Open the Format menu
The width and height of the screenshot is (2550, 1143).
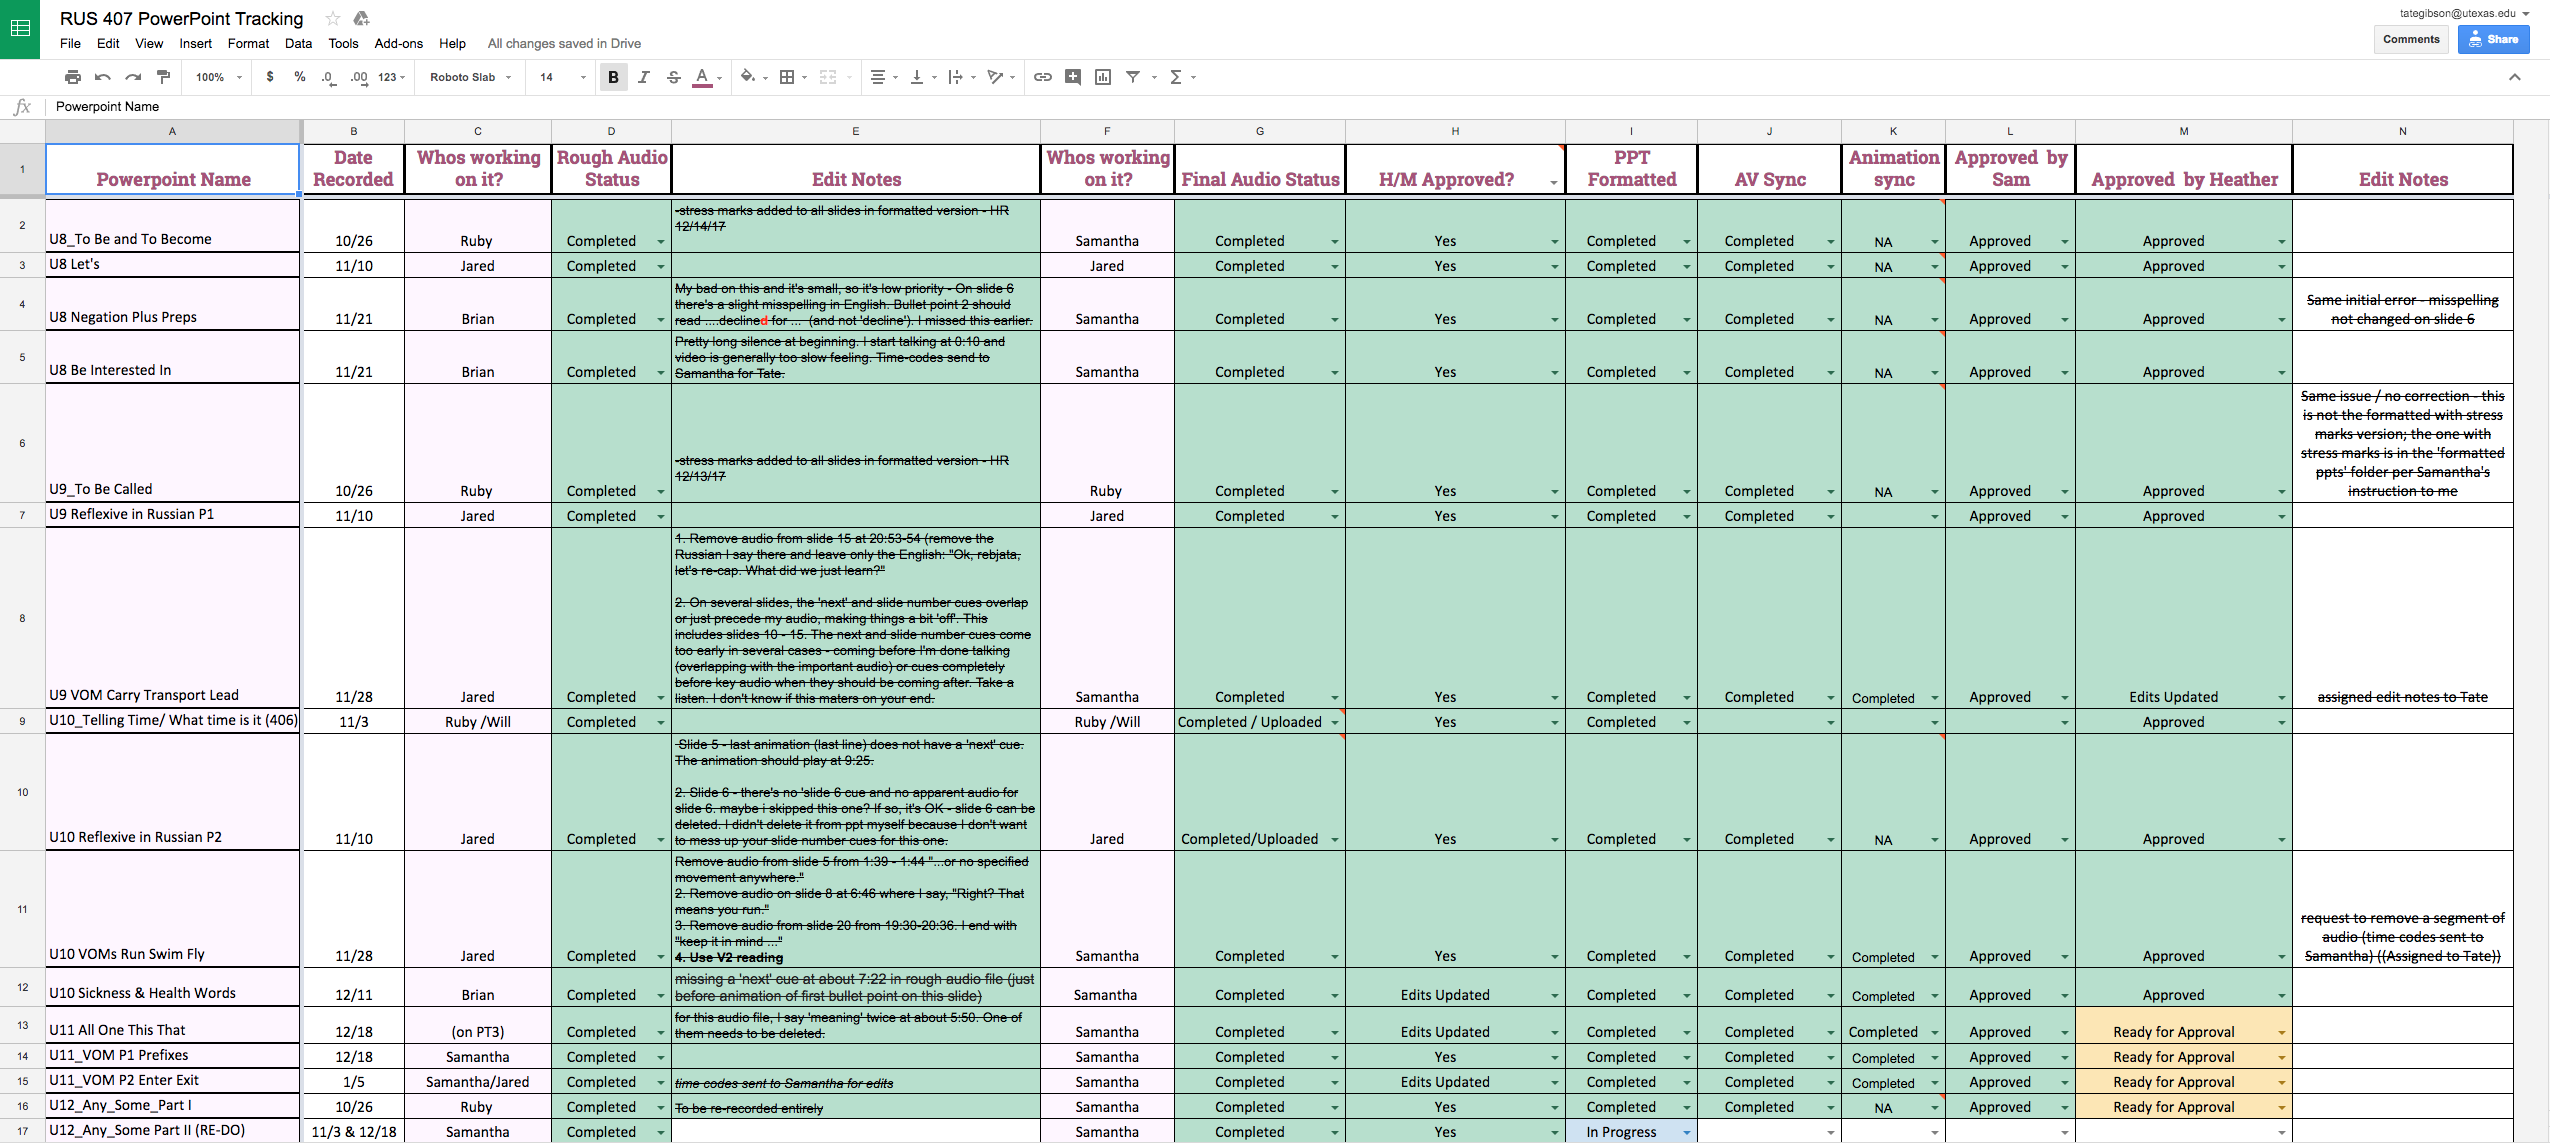248,43
